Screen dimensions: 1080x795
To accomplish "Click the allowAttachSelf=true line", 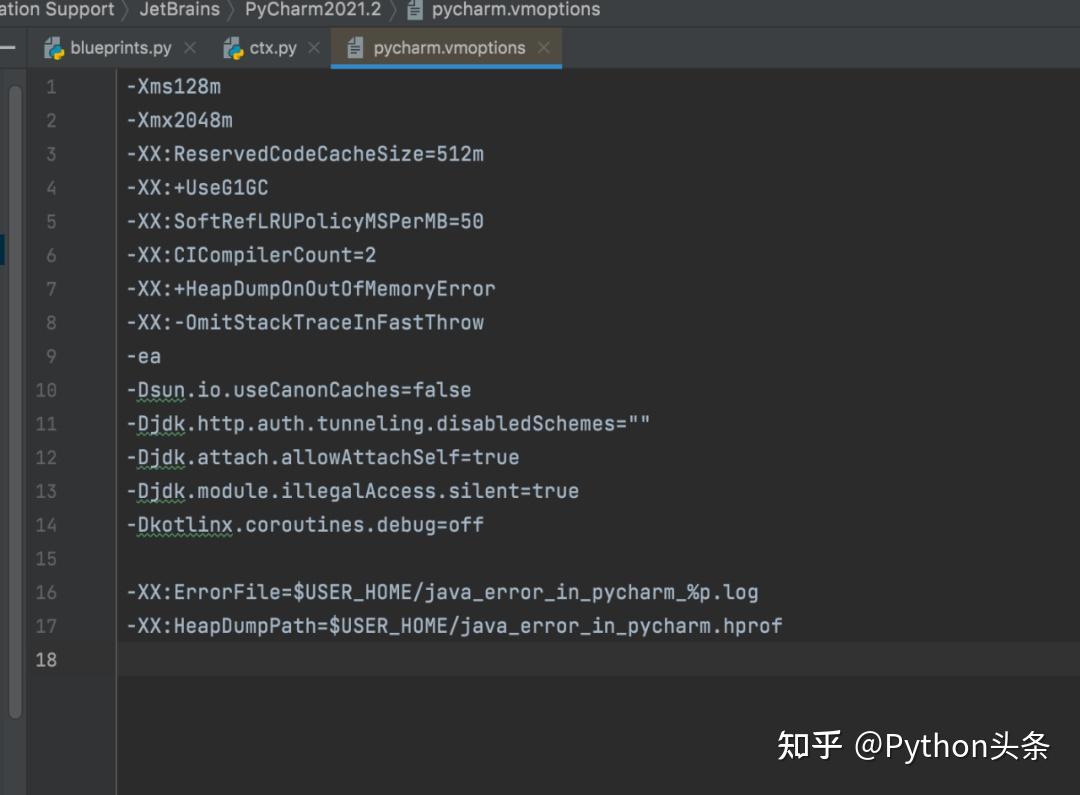I will pos(323,458).
